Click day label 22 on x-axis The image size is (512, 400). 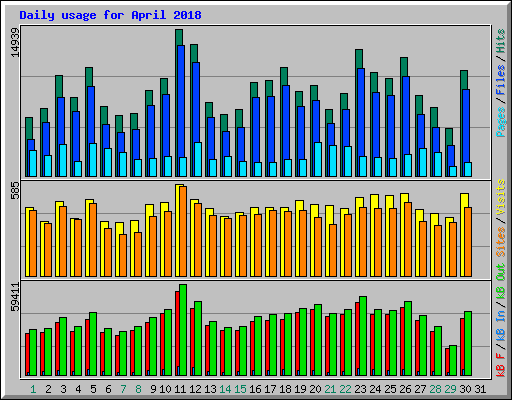click(345, 389)
